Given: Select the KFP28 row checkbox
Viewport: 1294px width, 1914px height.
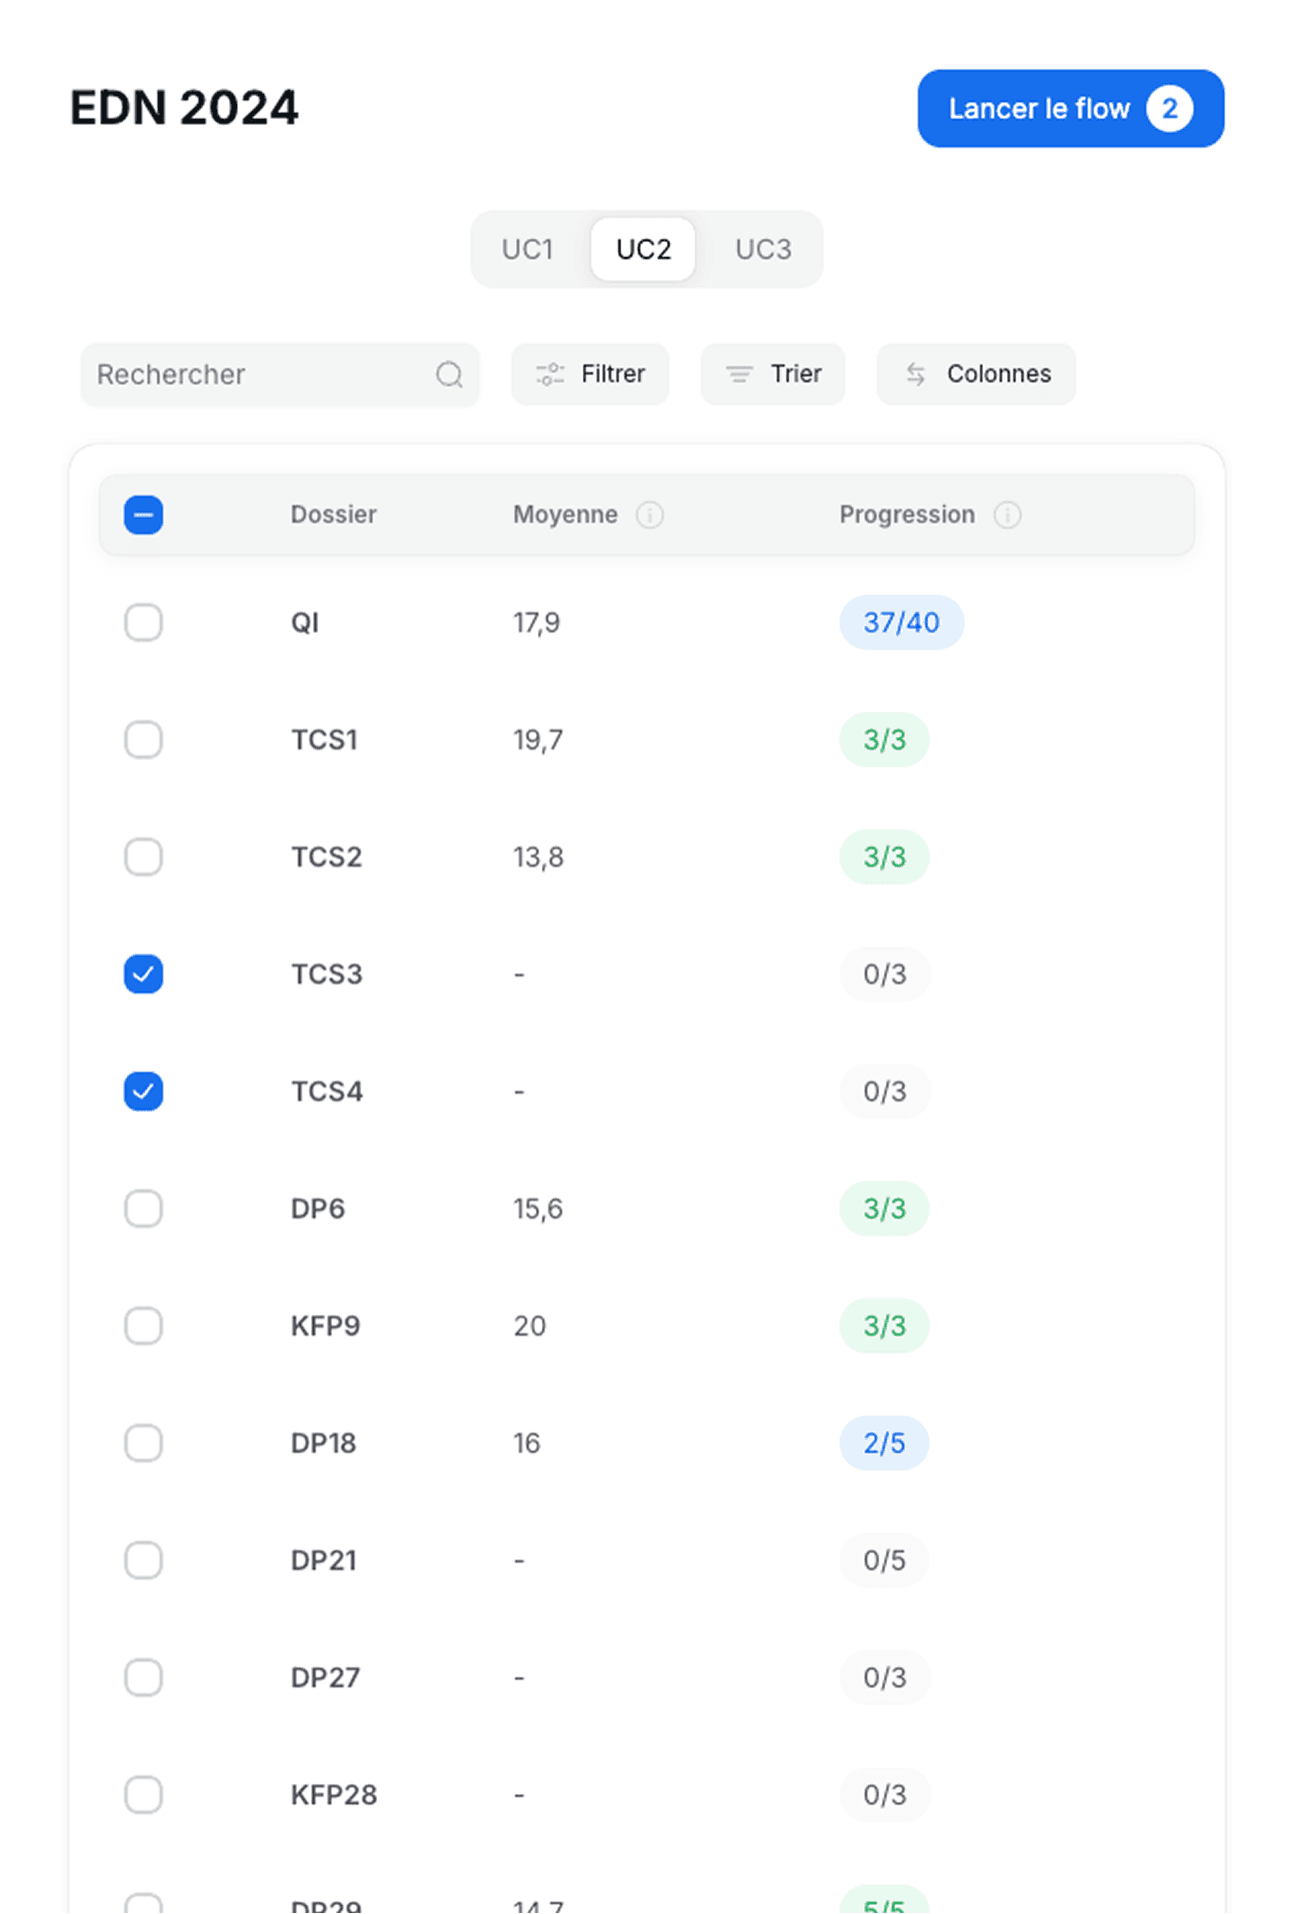Looking at the screenshot, I should pyautogui.click(x=143, y=1795).
